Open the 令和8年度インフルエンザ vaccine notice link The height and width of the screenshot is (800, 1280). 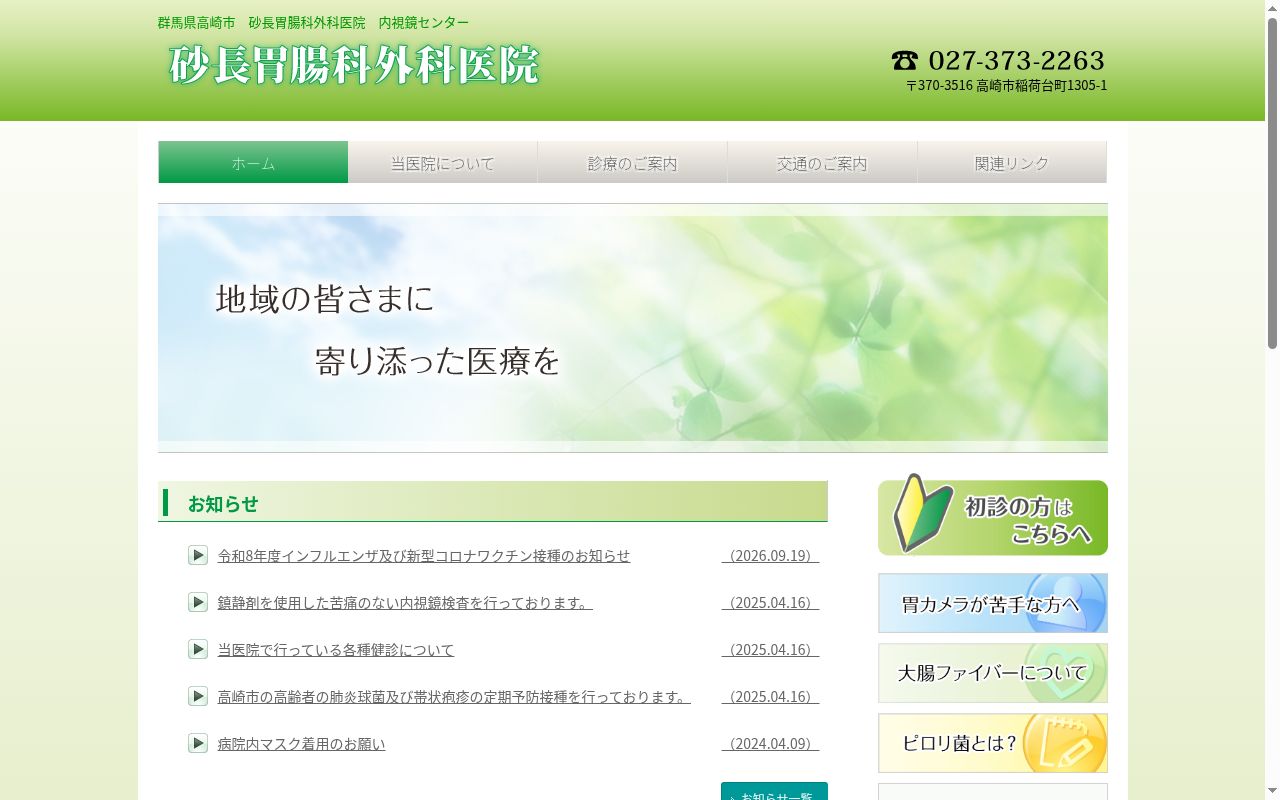point(424,556)
